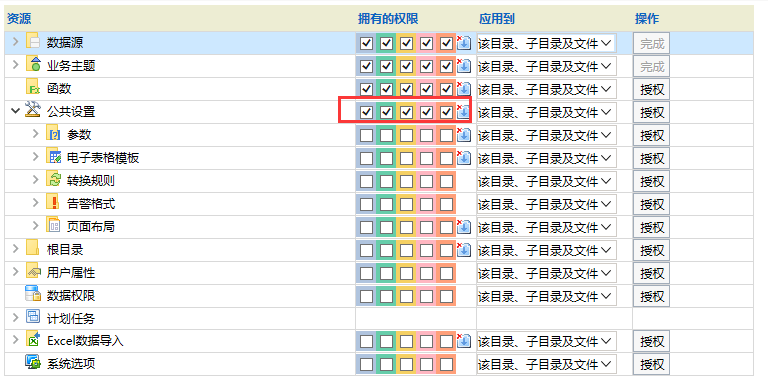This screenshot has height=388, width=768.
Task: Click the 转换规则 refresh icon
Action: coord(54,179)
